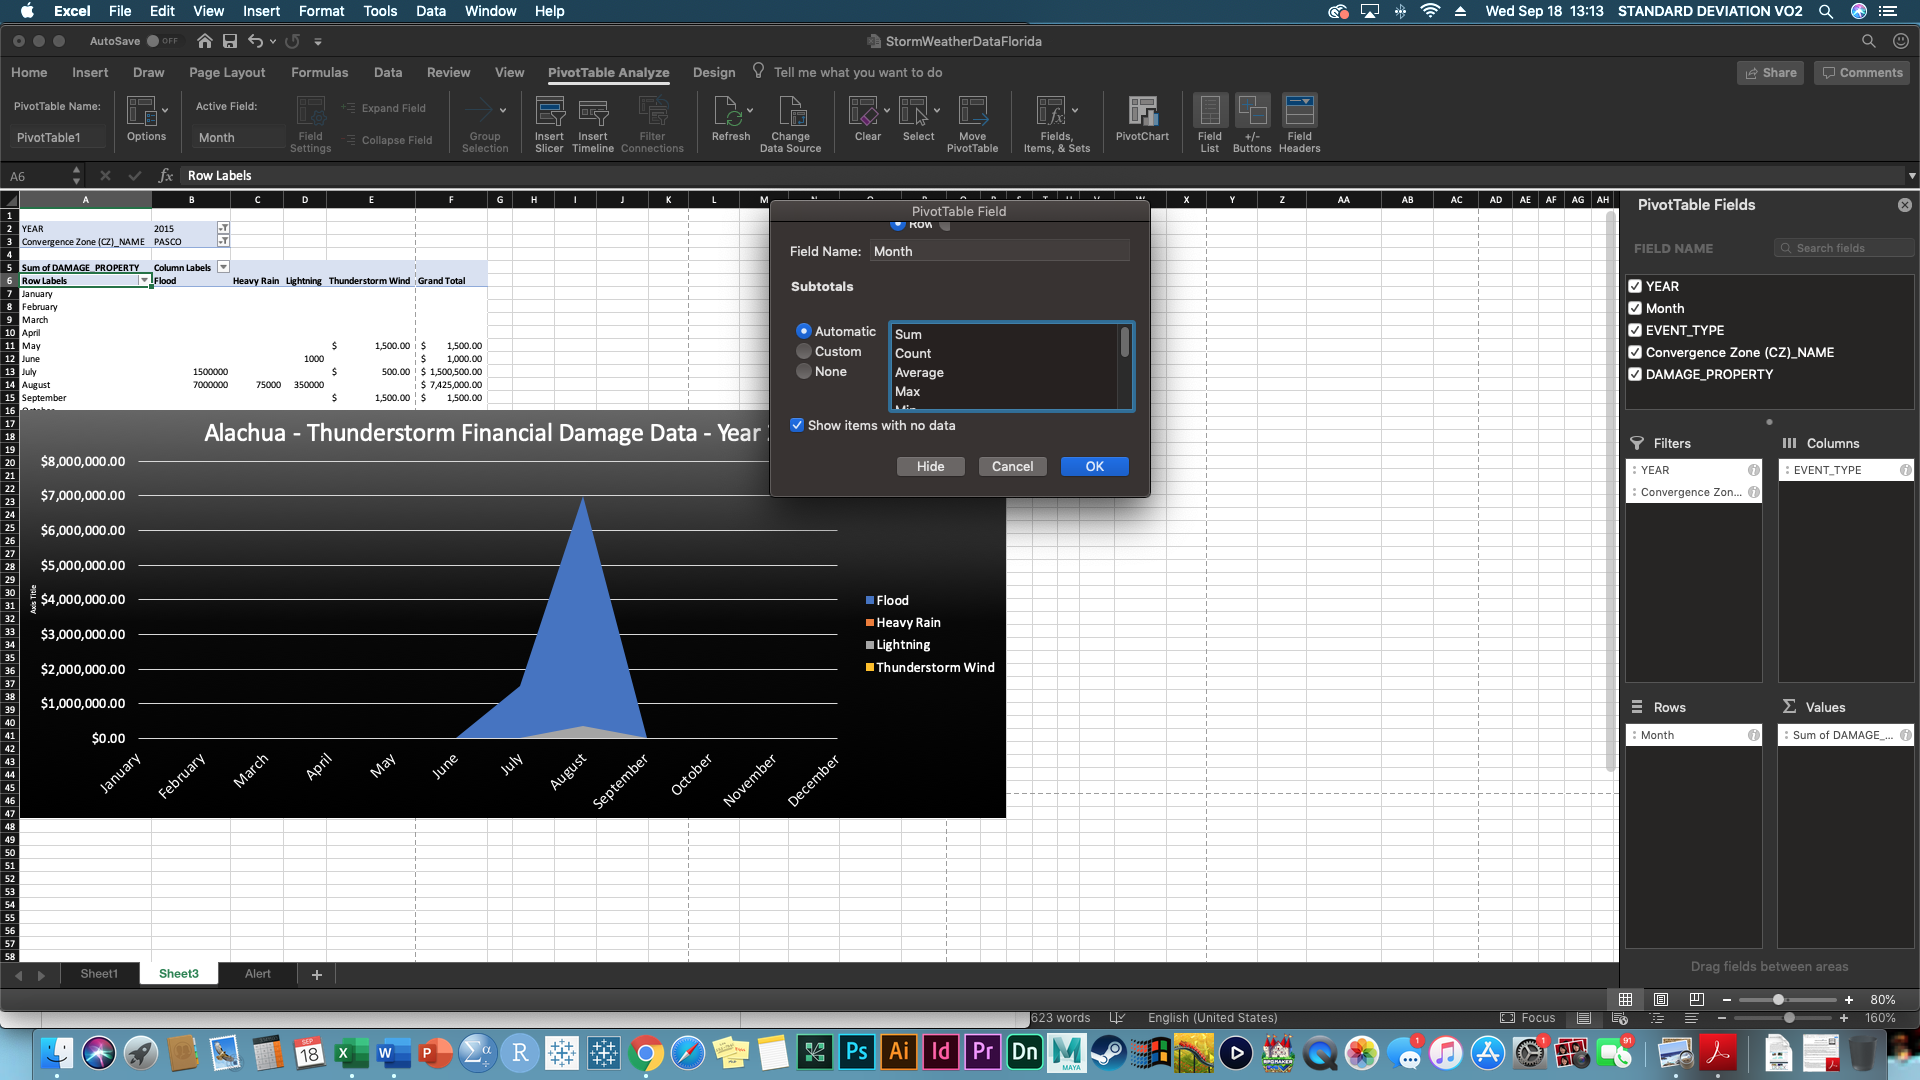The image size is (1920, 1080).
Task: Click the Insert Timeline icon
Action: pos(593,112)
